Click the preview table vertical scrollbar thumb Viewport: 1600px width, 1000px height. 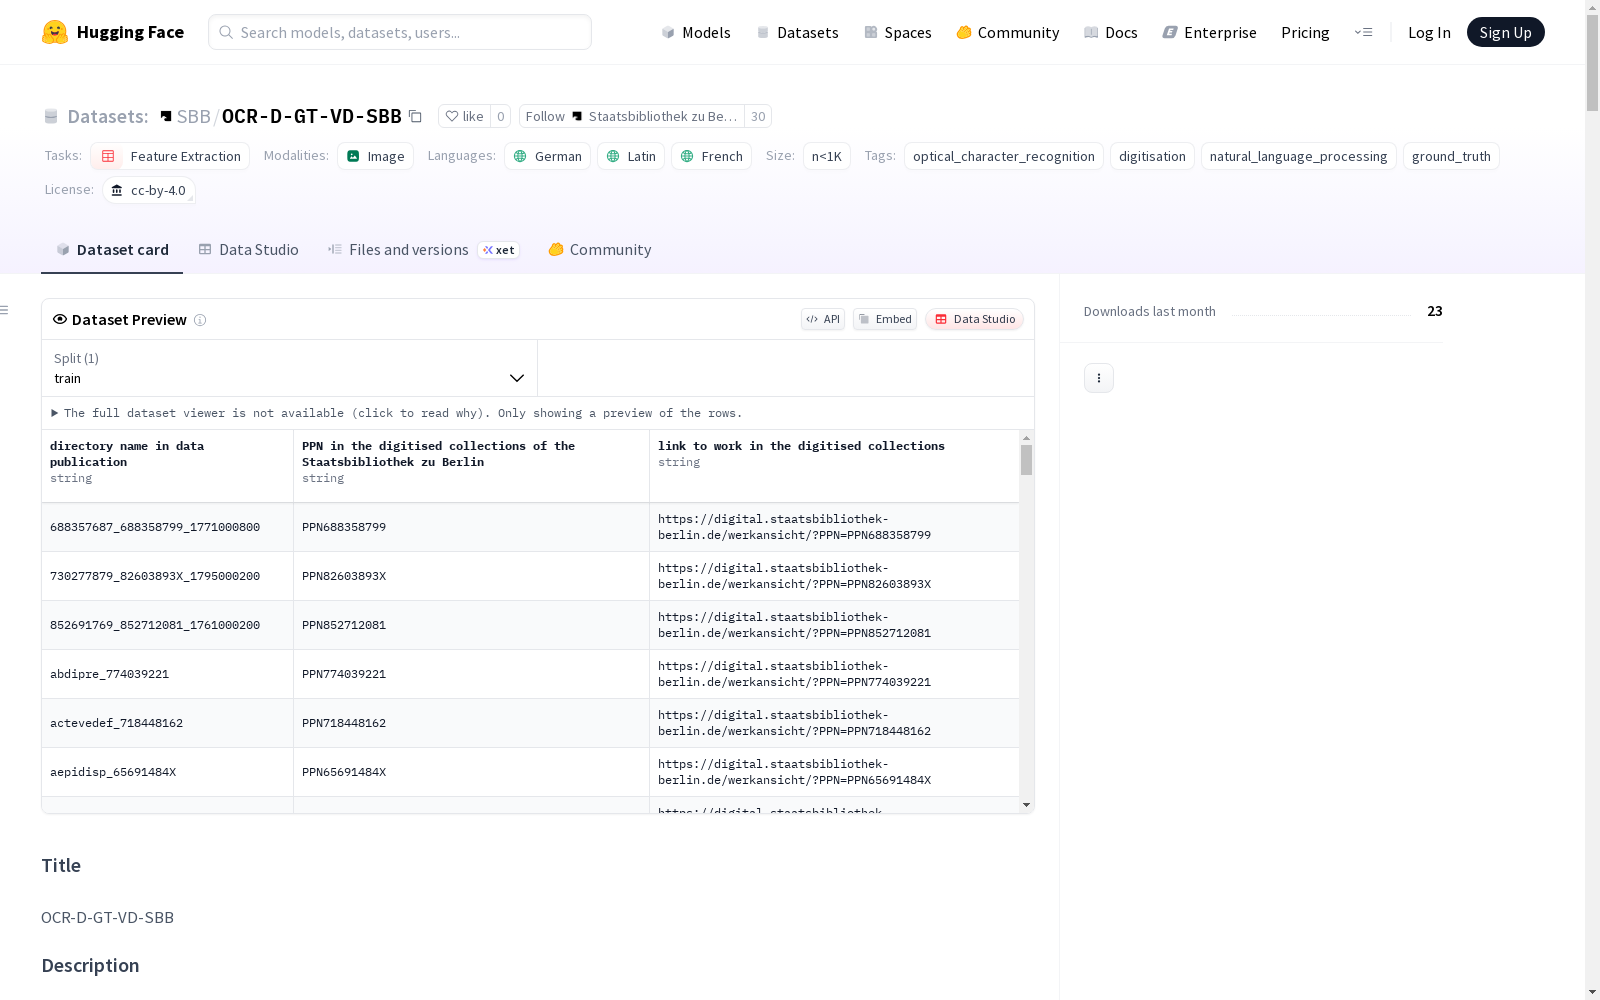[x=1026, y=460]
